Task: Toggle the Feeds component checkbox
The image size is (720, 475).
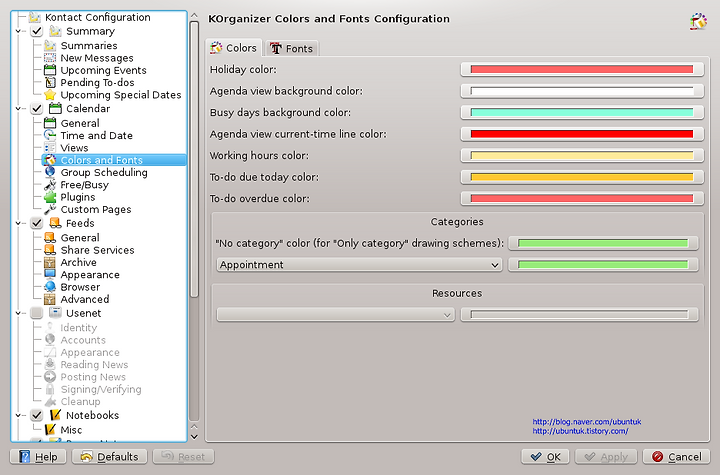Action: [37, 223]
